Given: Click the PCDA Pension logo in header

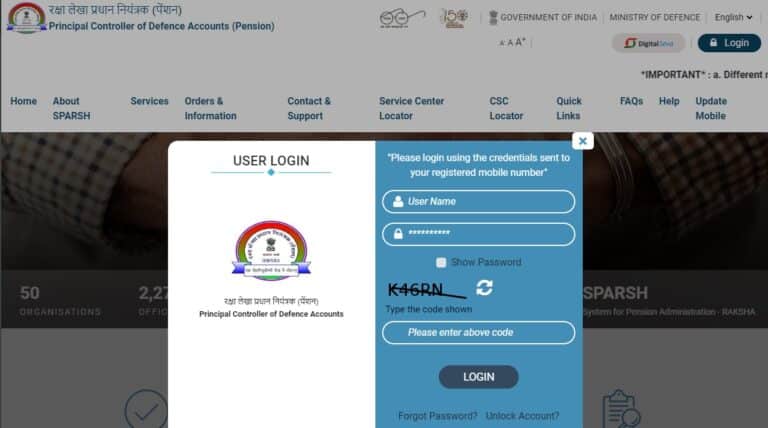Looking at the screenshot, I should (26, 18).
